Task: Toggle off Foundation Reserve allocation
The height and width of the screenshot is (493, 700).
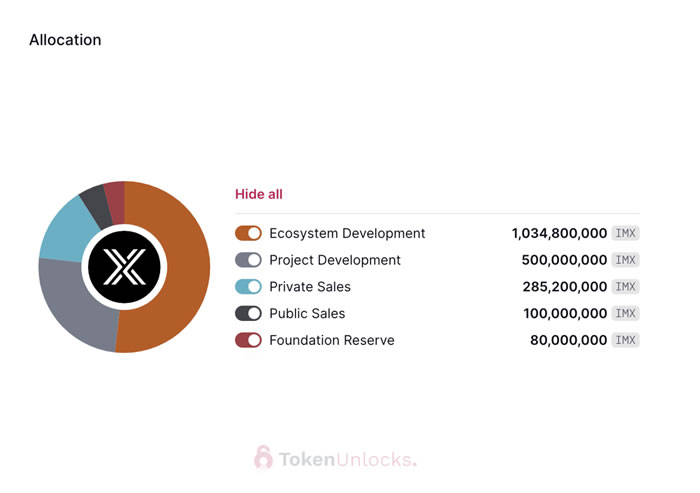Action: (x=248, y=340)
